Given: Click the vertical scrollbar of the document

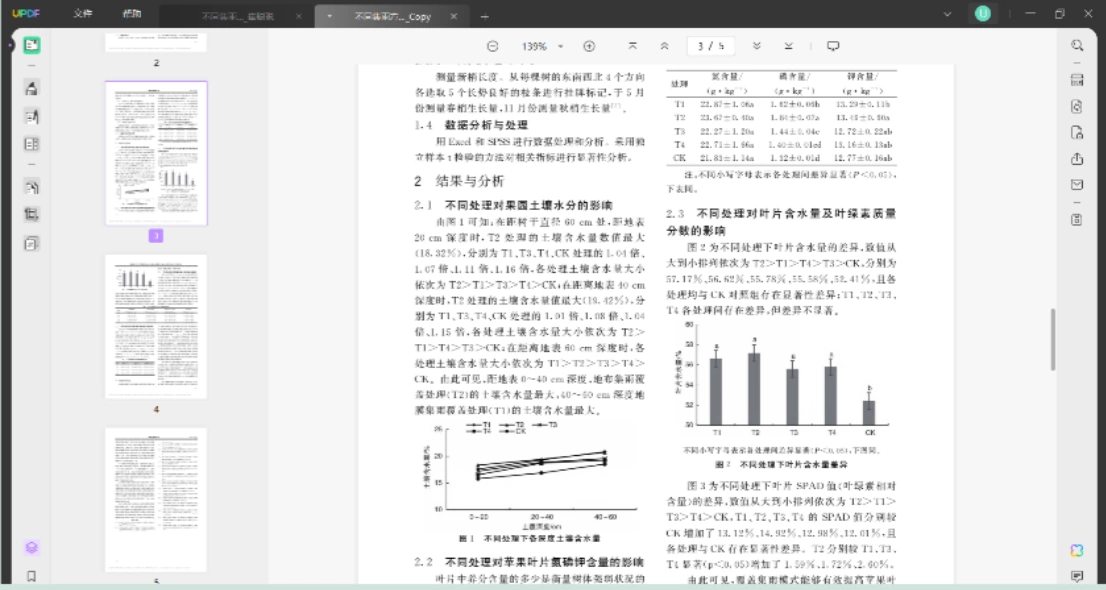Looking at the screenshot, I should [x=1053, y=339].
